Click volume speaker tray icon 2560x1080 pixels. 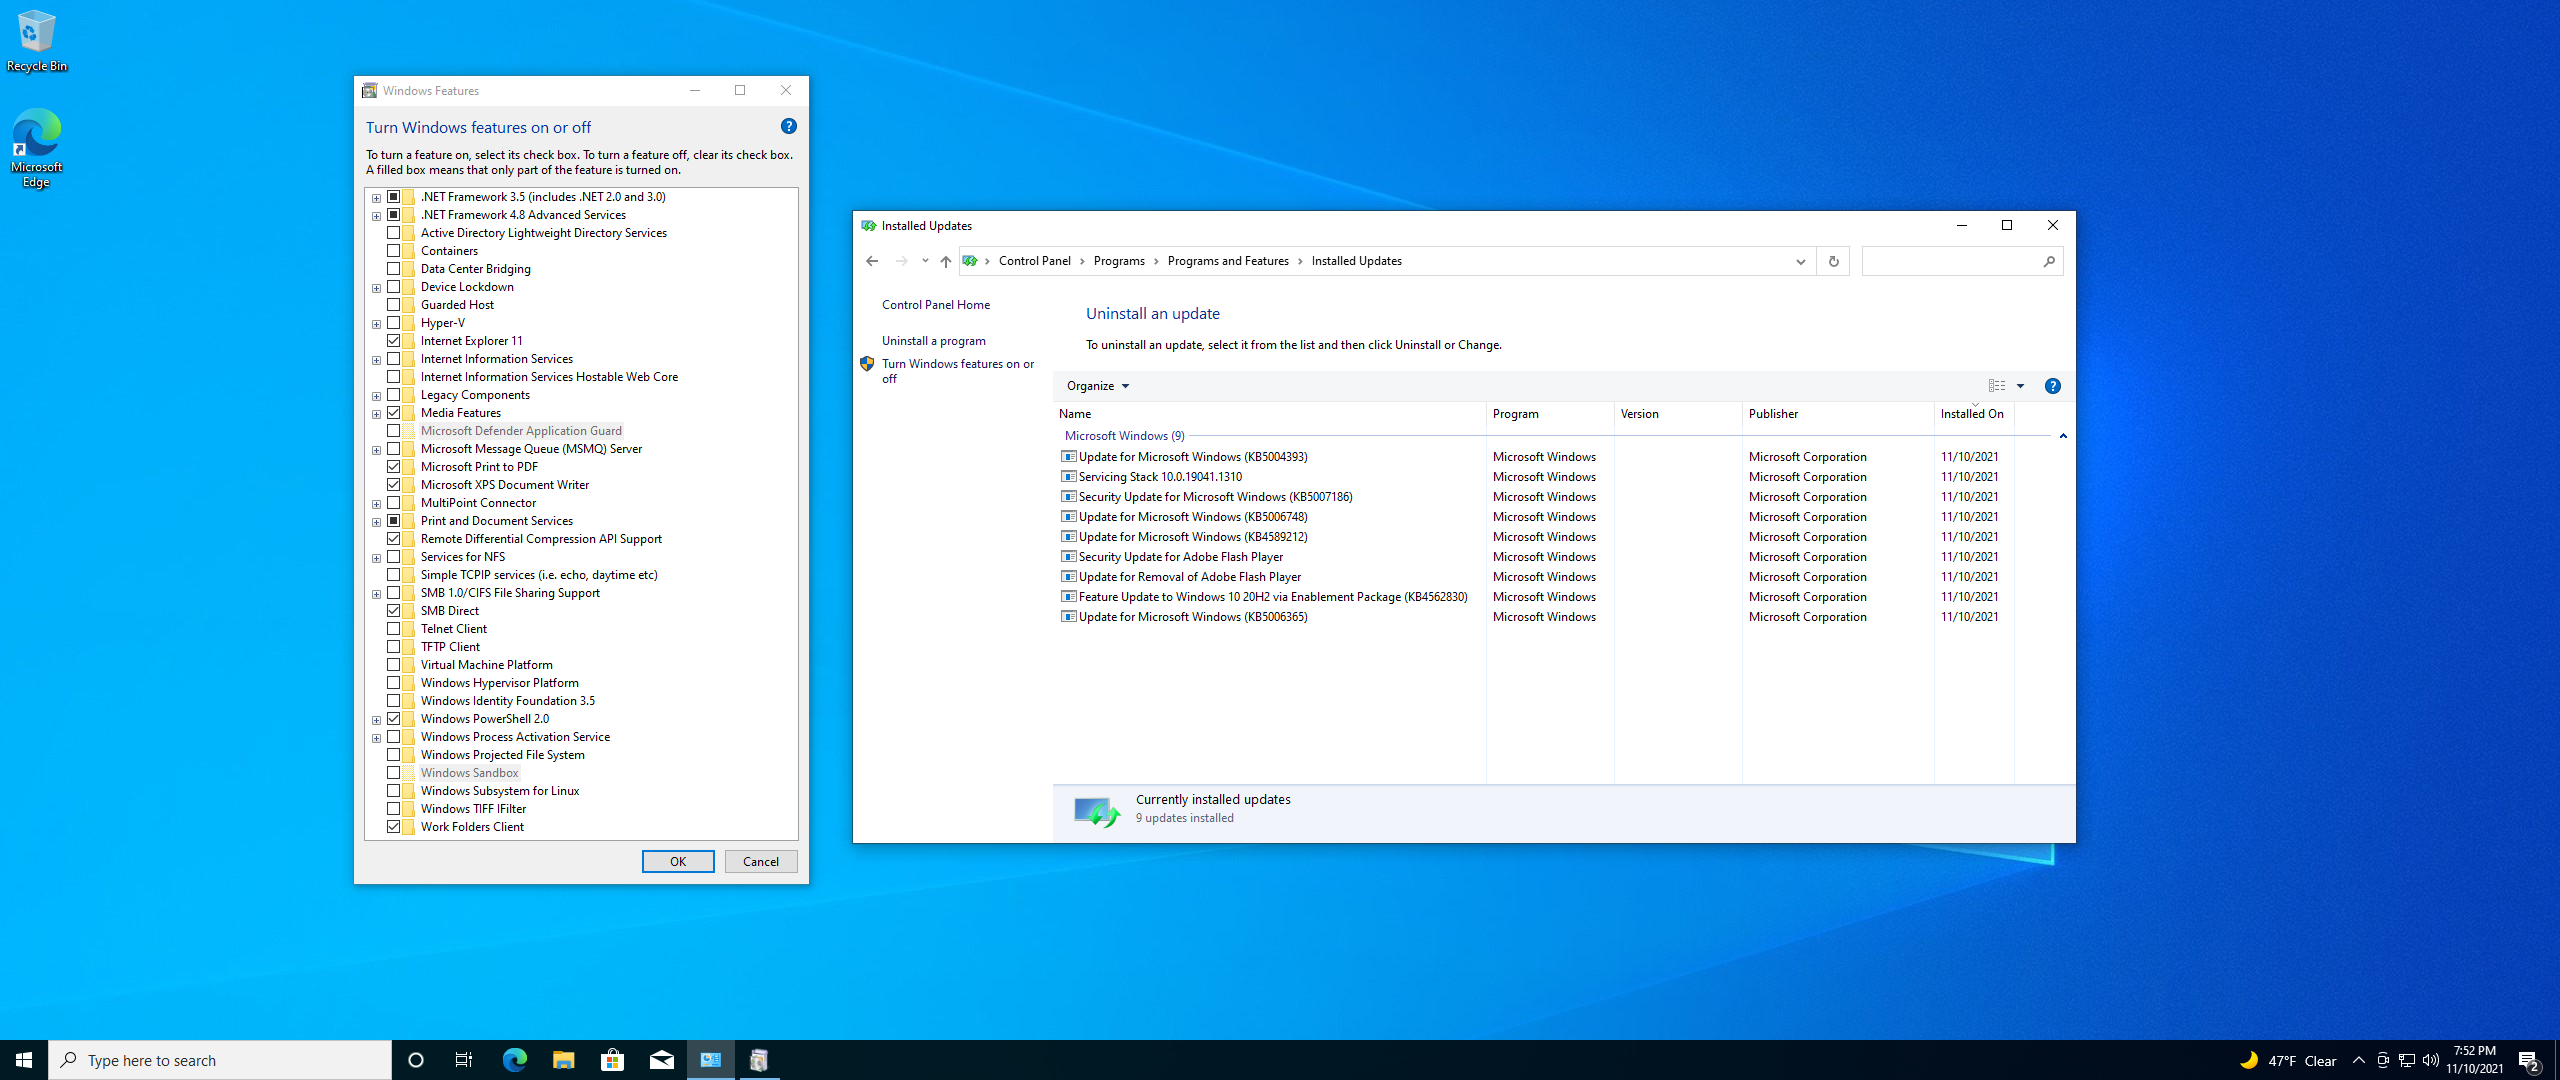click(2430, 1060)
